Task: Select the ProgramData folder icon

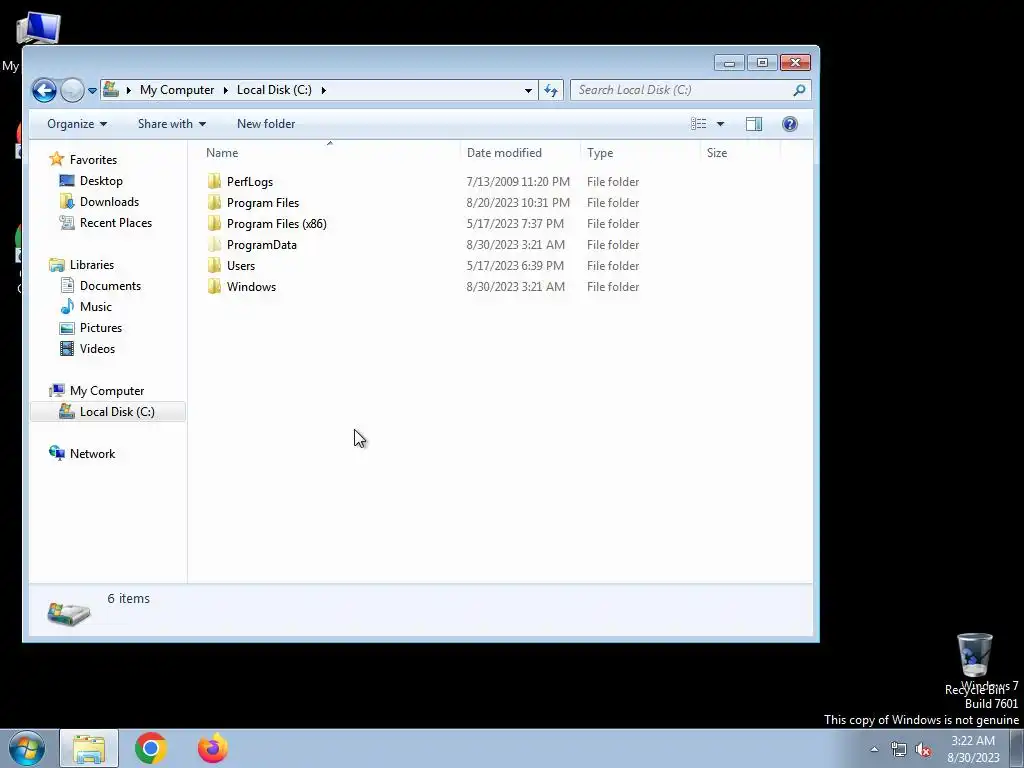Action: [214, 244]
